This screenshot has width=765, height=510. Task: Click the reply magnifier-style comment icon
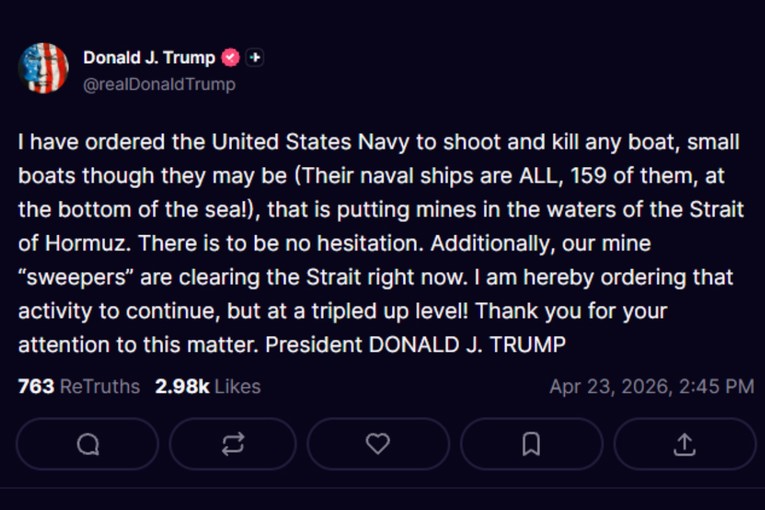pyautogui.click(x=88, y=444)
